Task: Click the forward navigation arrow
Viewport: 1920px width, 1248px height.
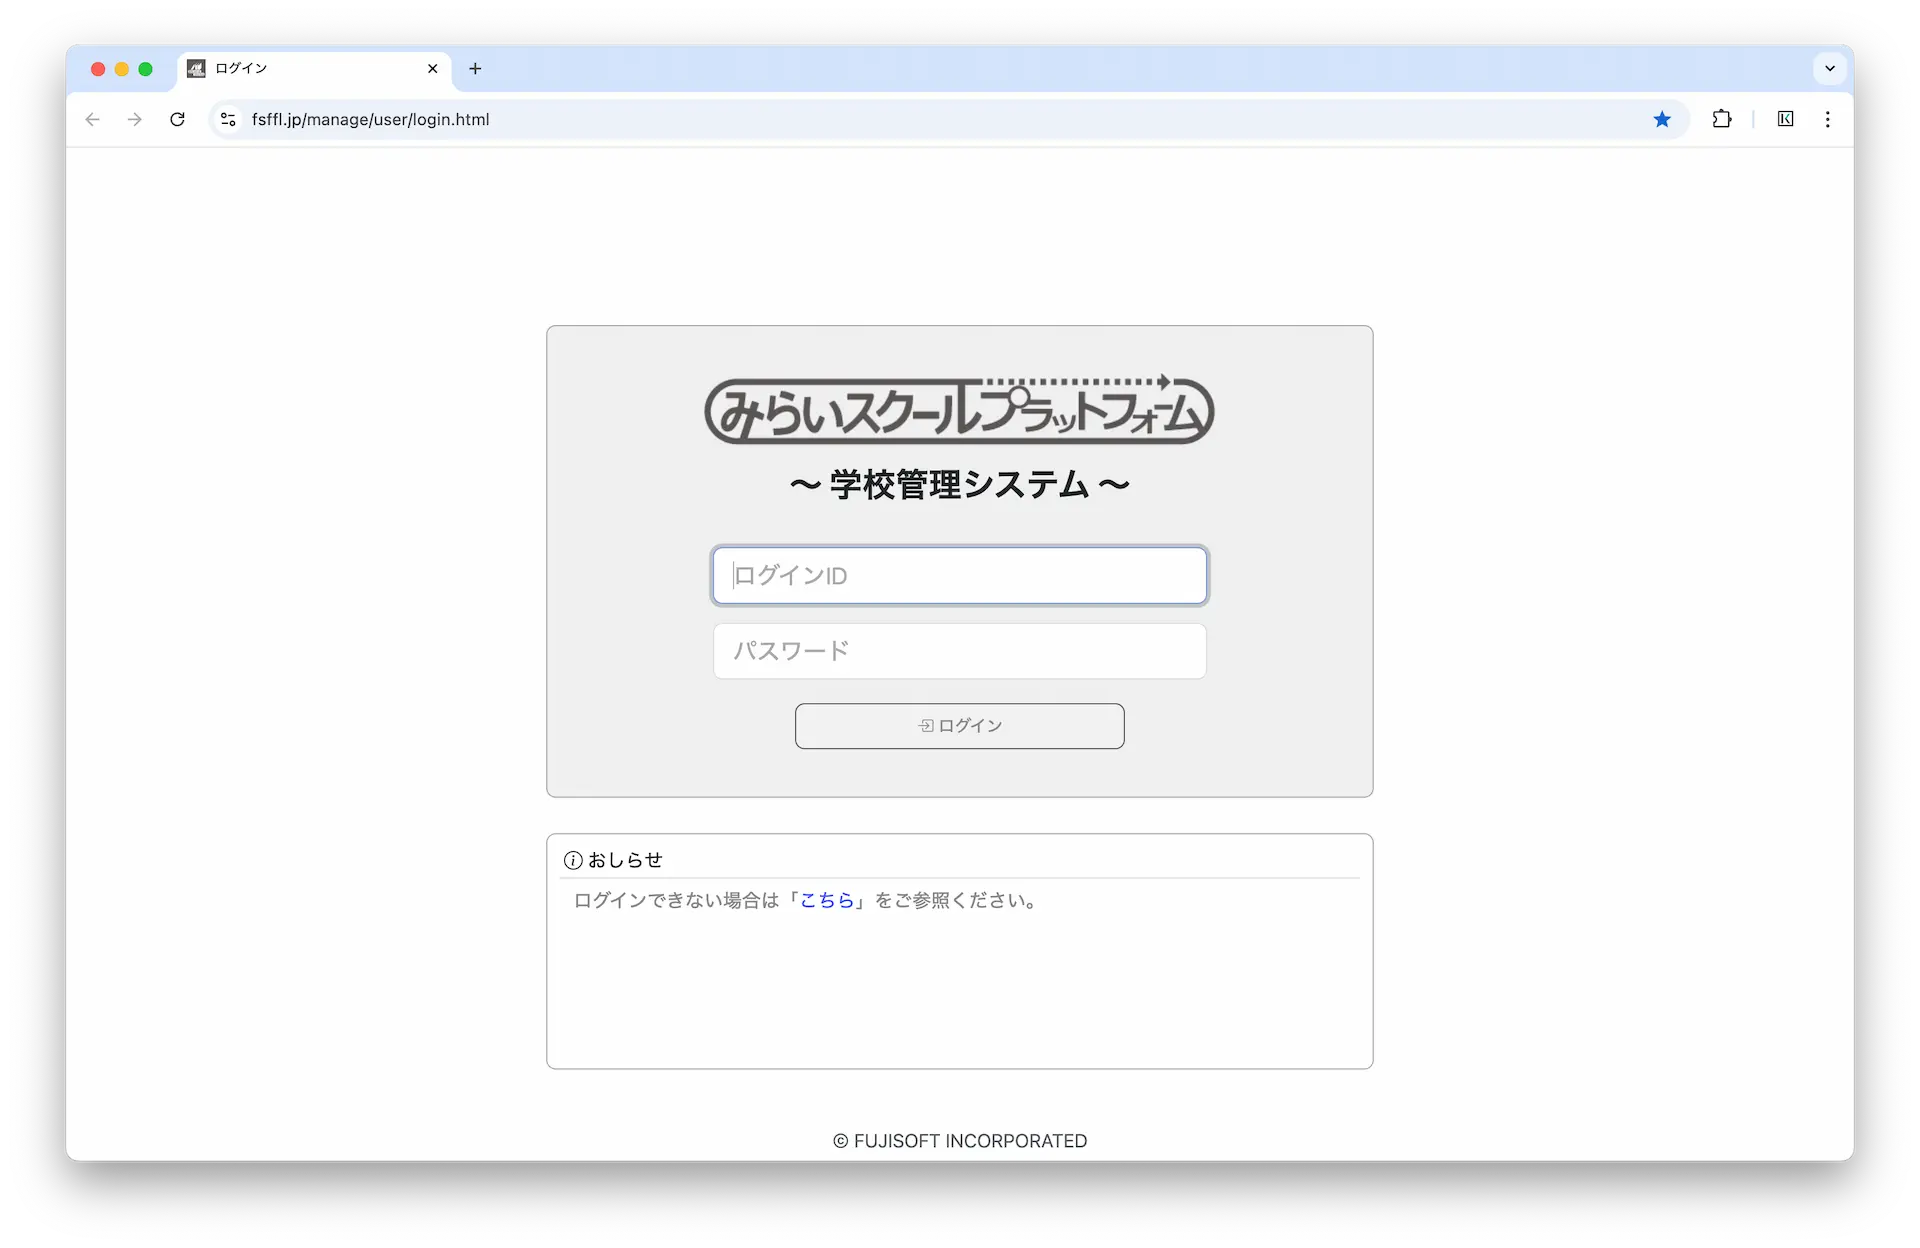Action: tap(135, 119)
